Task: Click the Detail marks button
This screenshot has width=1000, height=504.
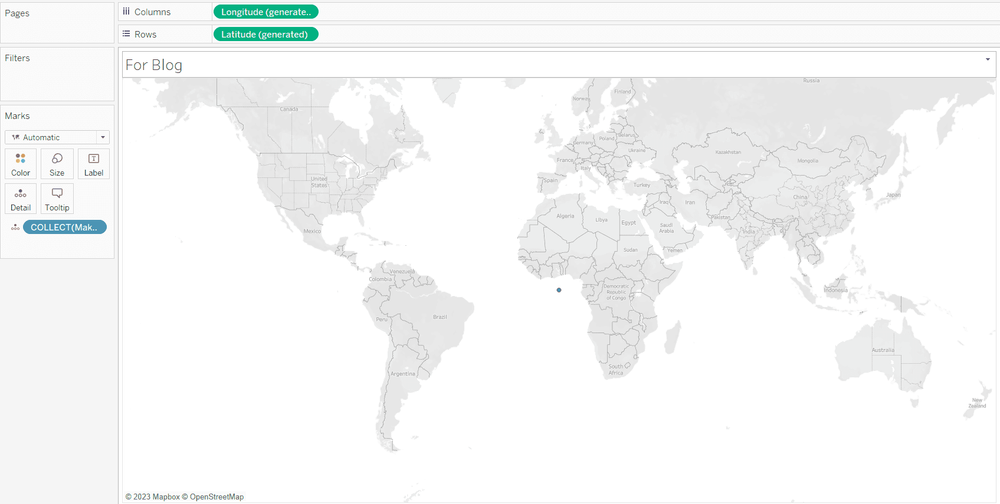Action: point(21,198)
